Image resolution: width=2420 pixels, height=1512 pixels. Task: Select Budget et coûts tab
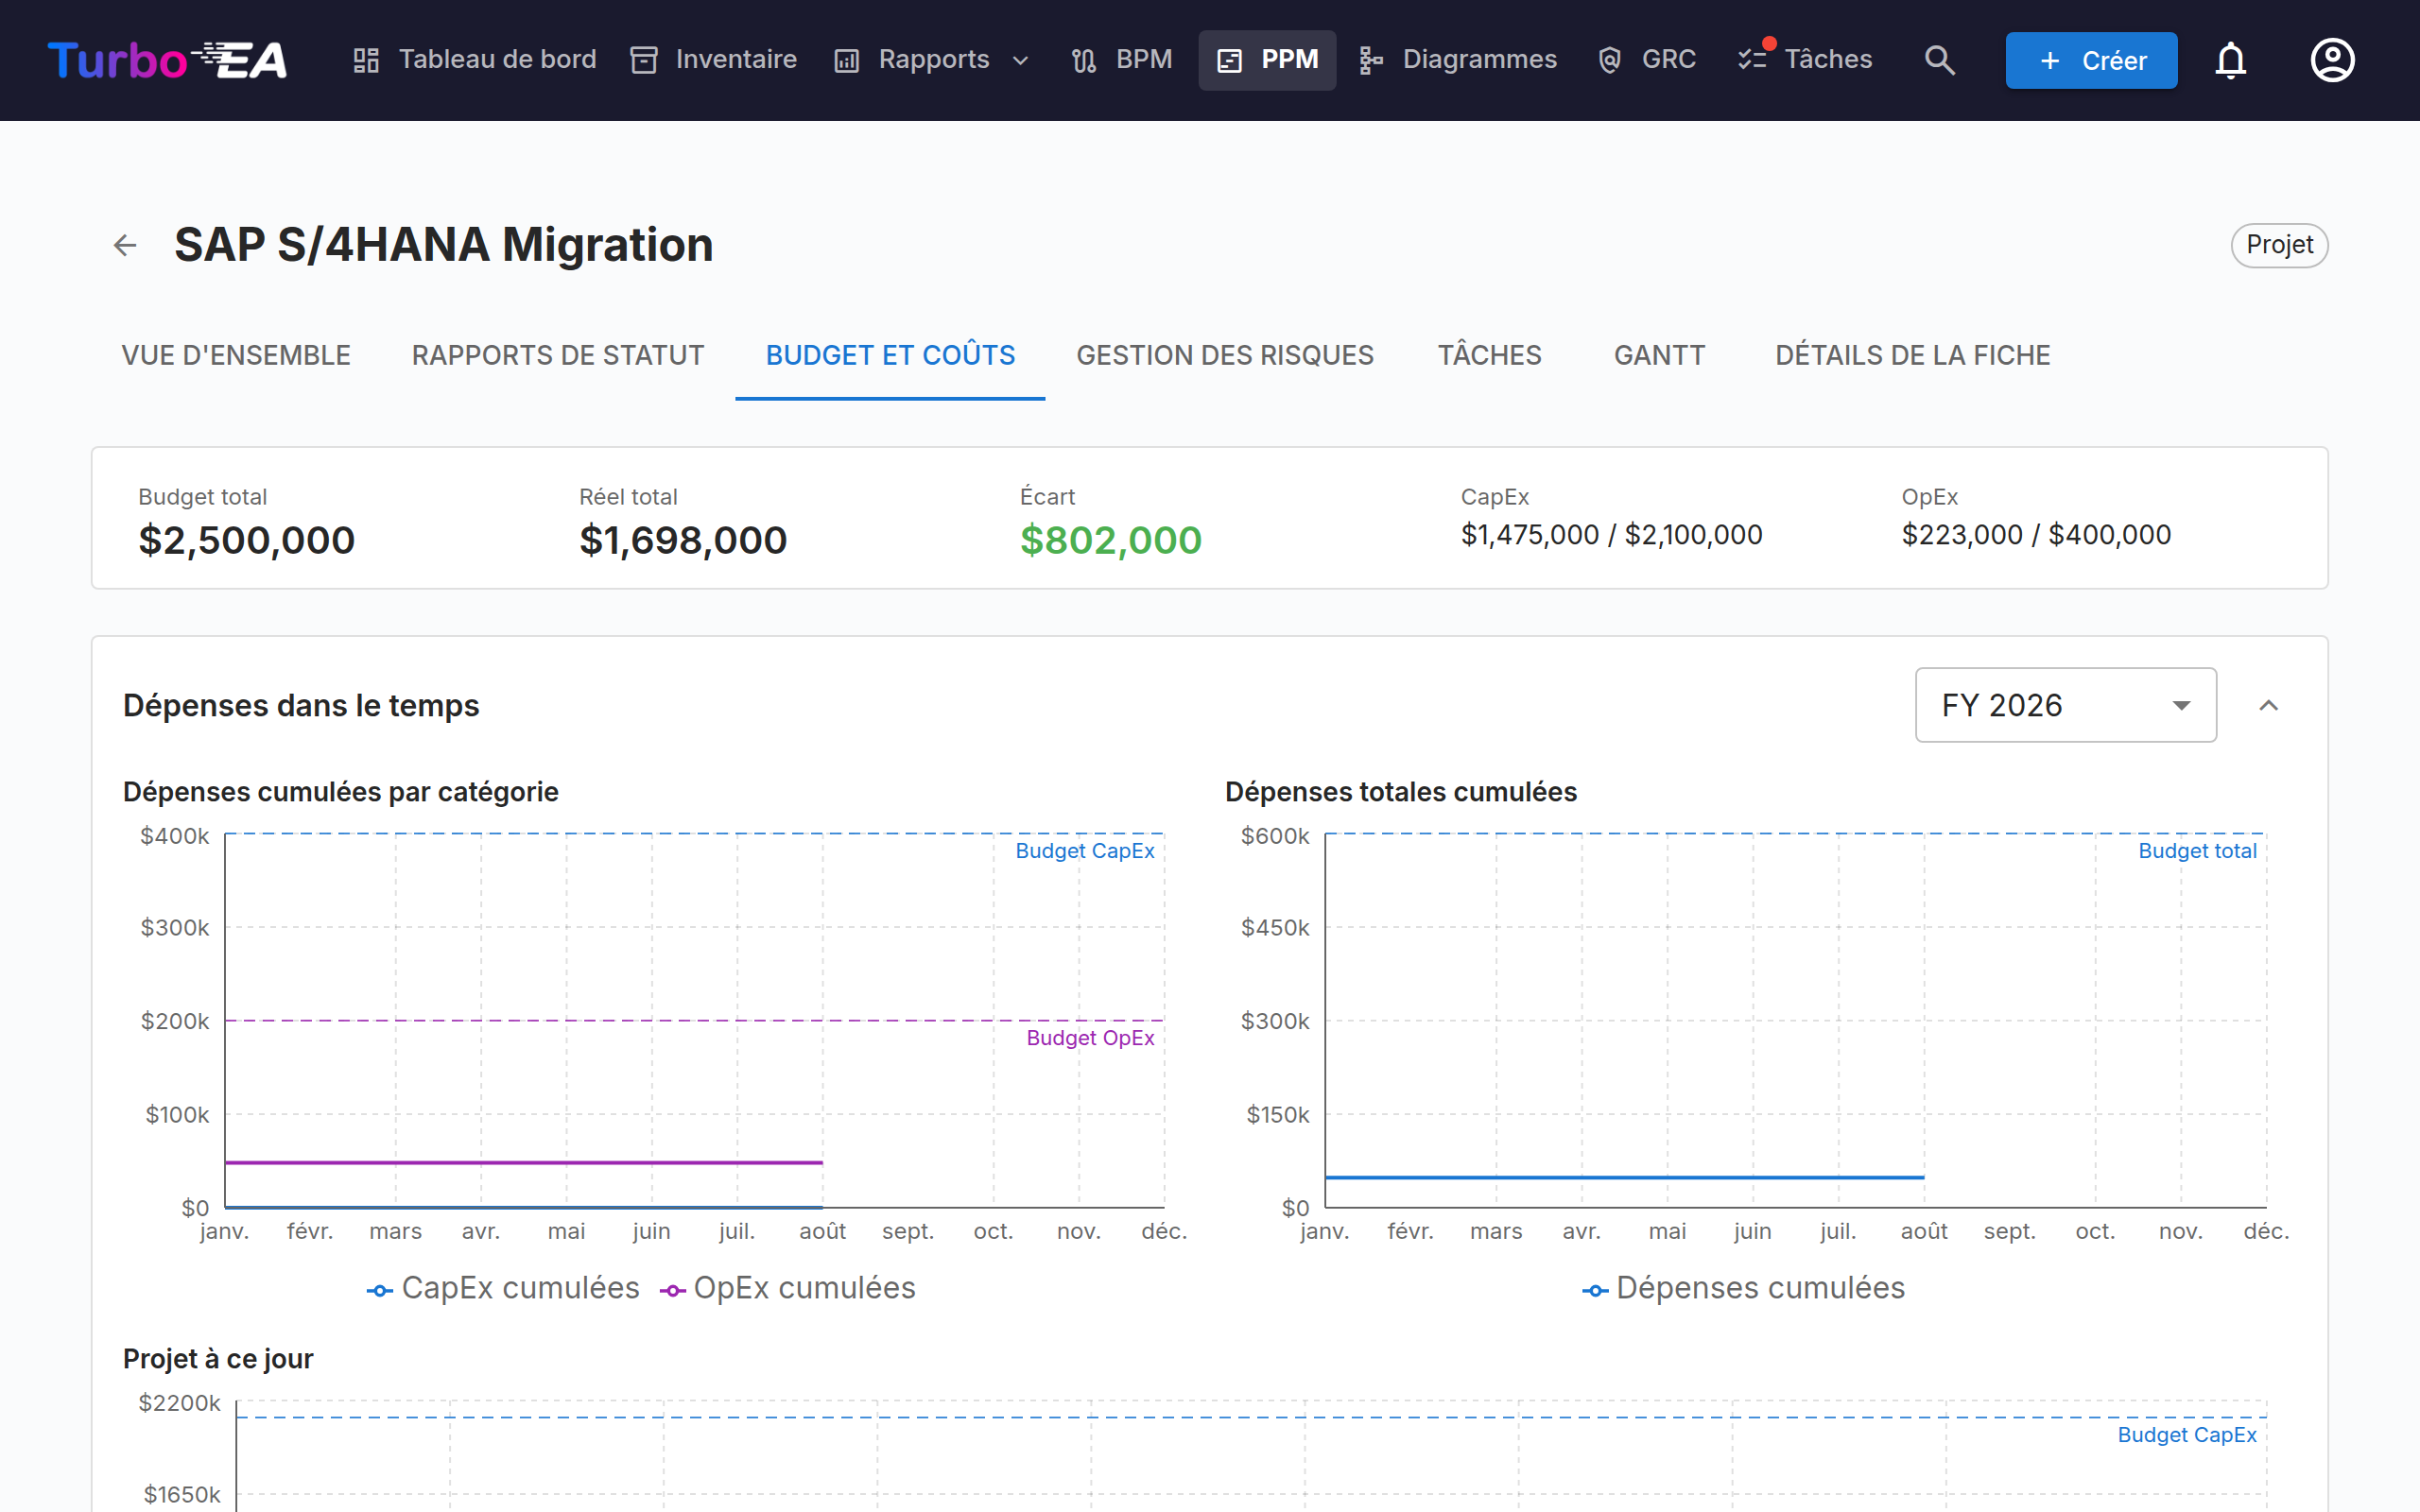point(890,355)
